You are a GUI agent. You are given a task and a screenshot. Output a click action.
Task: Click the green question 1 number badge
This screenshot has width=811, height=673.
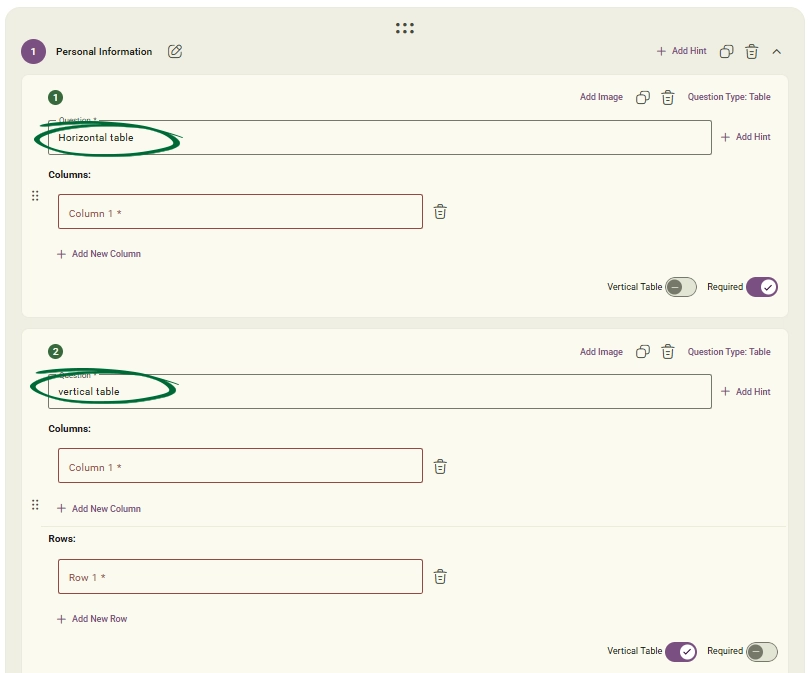pos(55,97)
